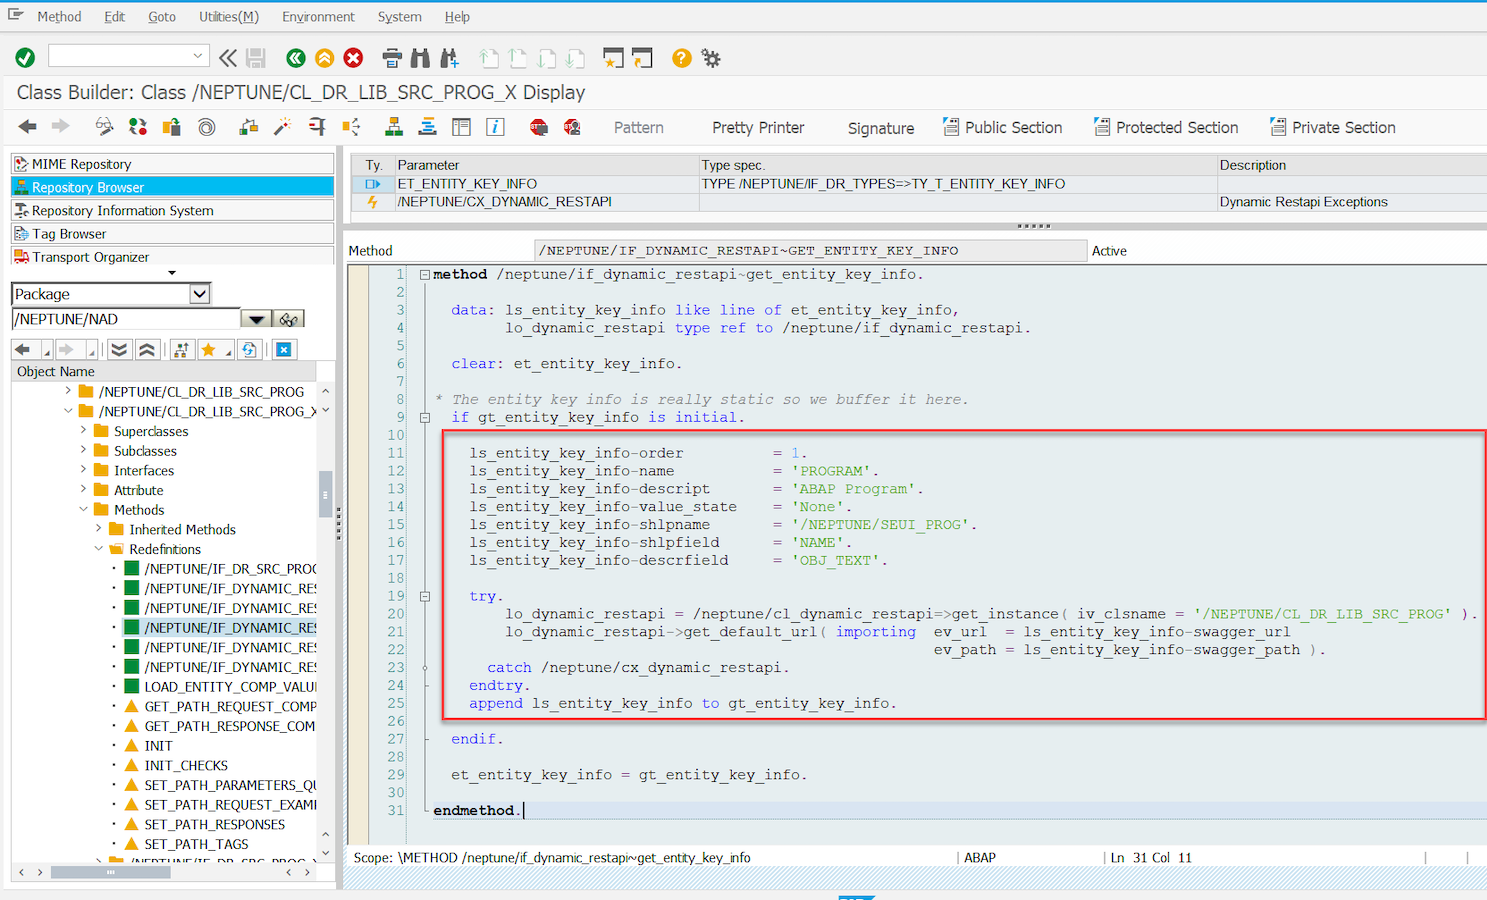
Task: Click the Expand All double-chevron icon
Action: 119,349
